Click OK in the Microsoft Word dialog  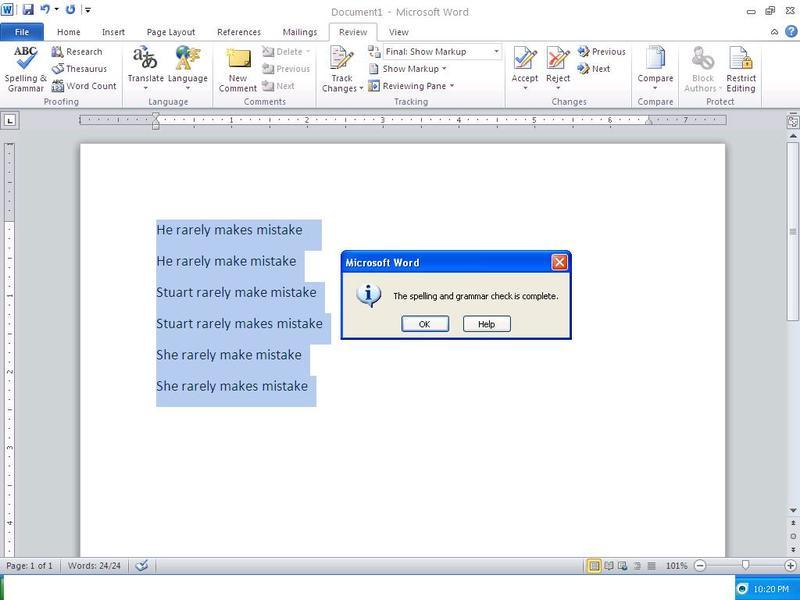click(x=425, y=323)
